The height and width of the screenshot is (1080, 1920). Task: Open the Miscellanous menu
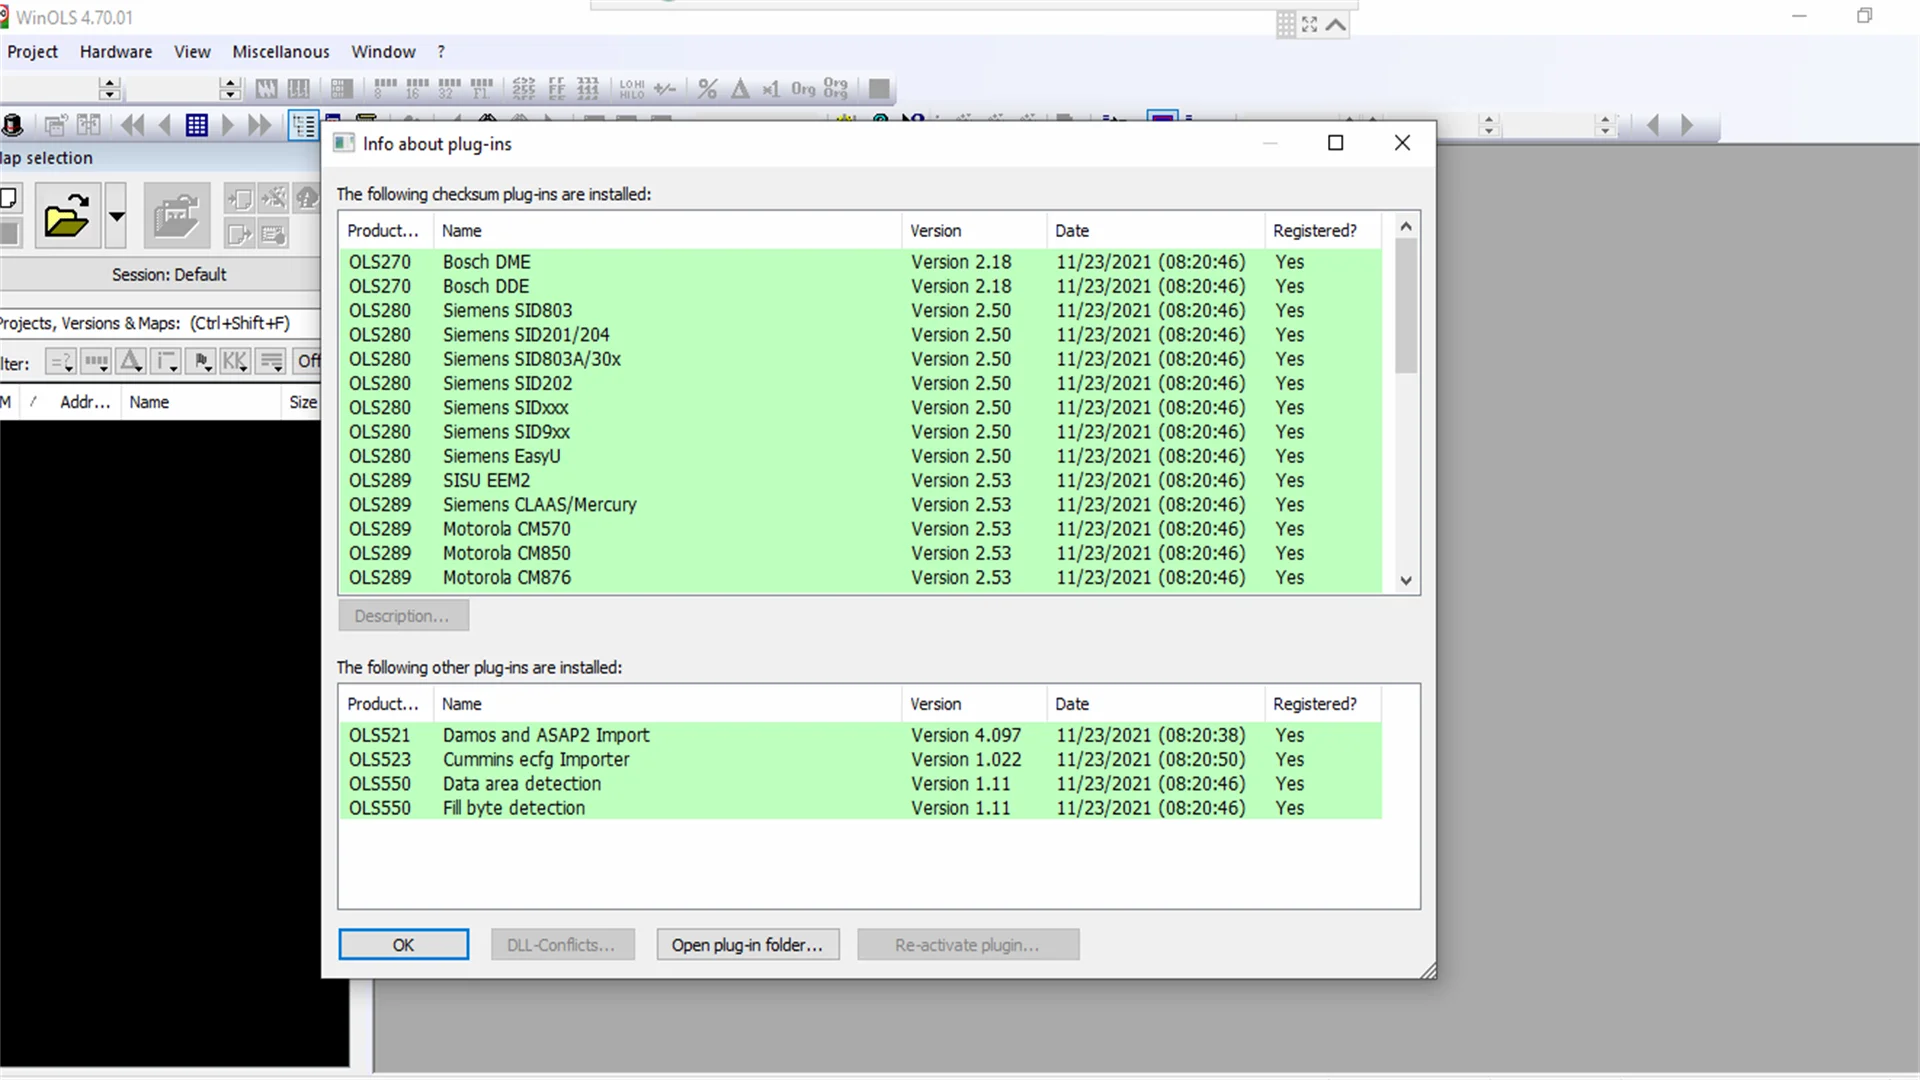tap(280, 52)
